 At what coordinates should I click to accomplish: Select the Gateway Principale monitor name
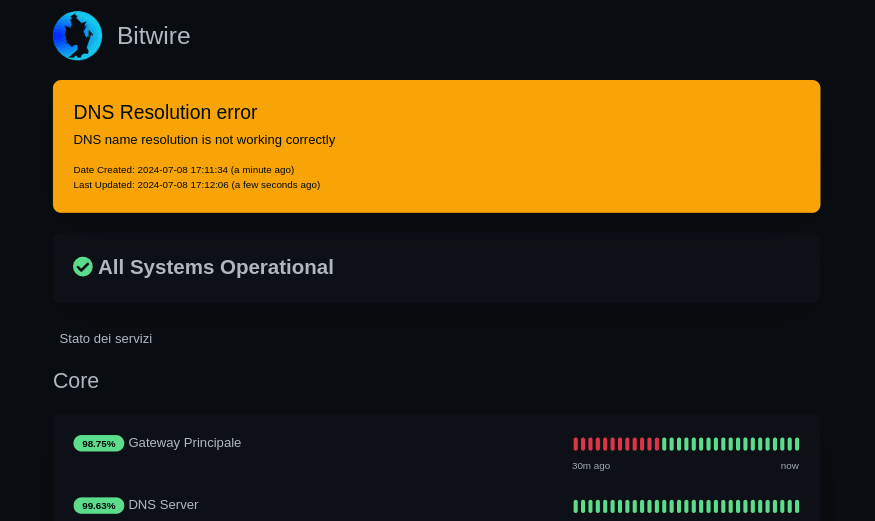184,442
